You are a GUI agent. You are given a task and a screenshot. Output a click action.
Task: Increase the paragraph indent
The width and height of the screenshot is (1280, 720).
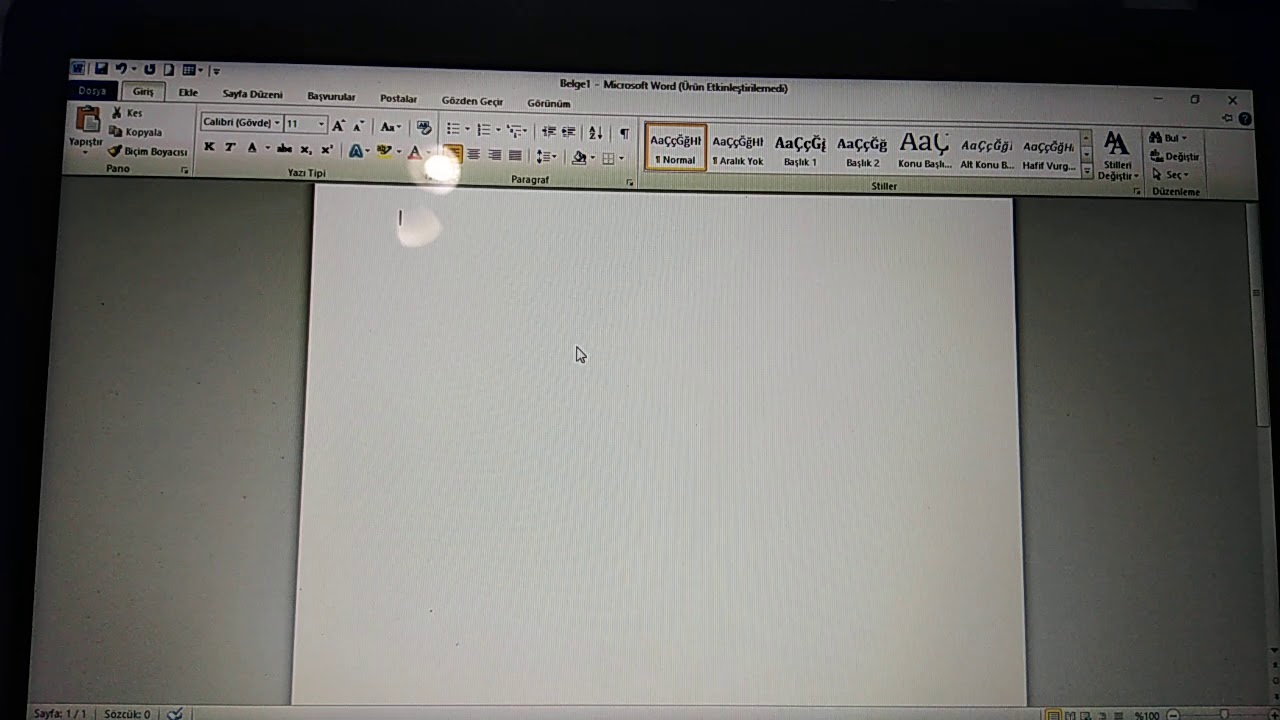[x=569, y=131]
